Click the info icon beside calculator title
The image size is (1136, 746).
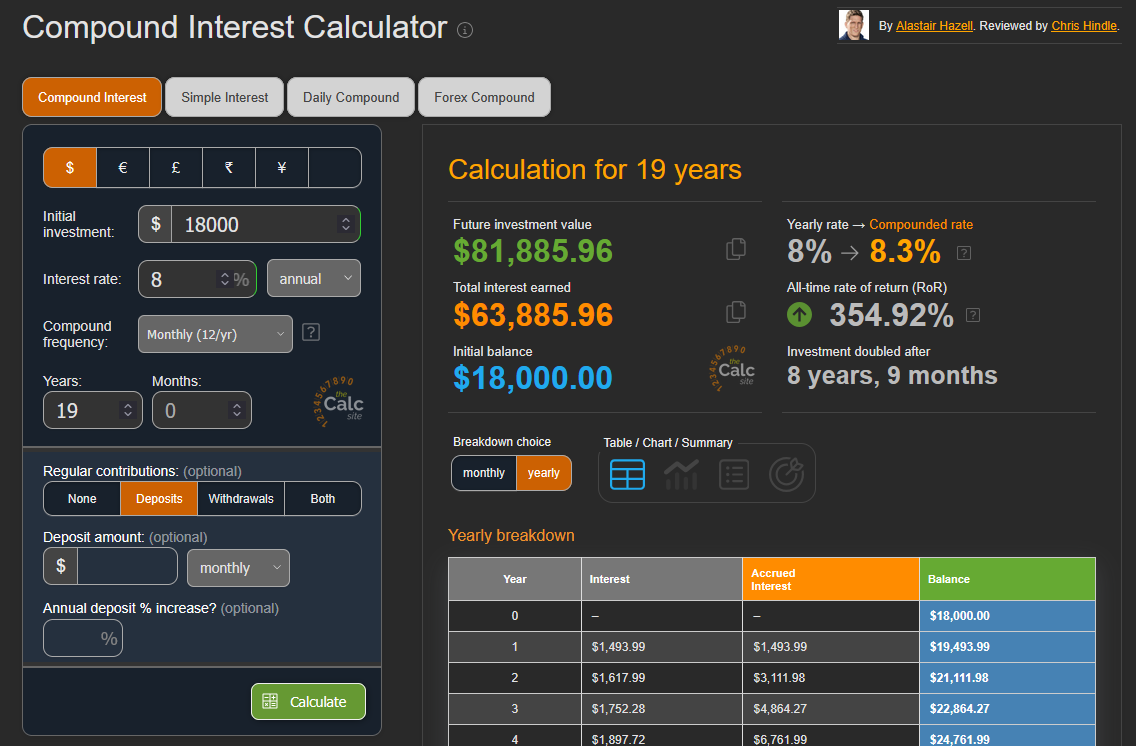point(465,30)
